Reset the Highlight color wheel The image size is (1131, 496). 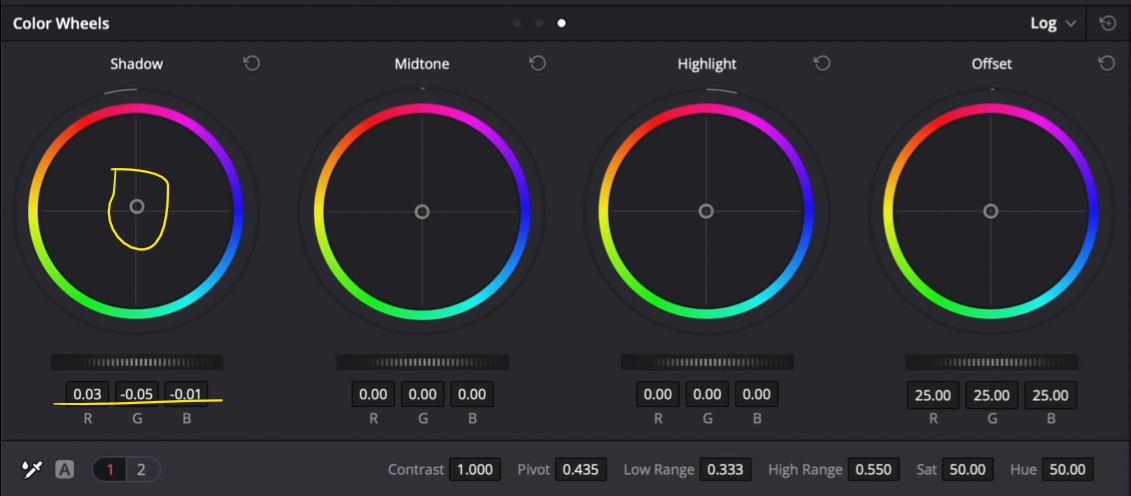click(822, 63)
